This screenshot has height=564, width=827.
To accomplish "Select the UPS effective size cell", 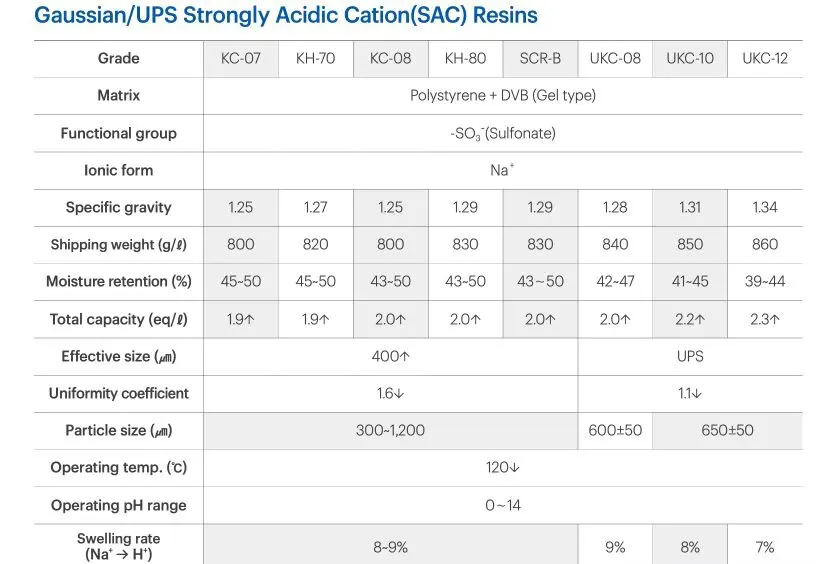I will point(690,357).
